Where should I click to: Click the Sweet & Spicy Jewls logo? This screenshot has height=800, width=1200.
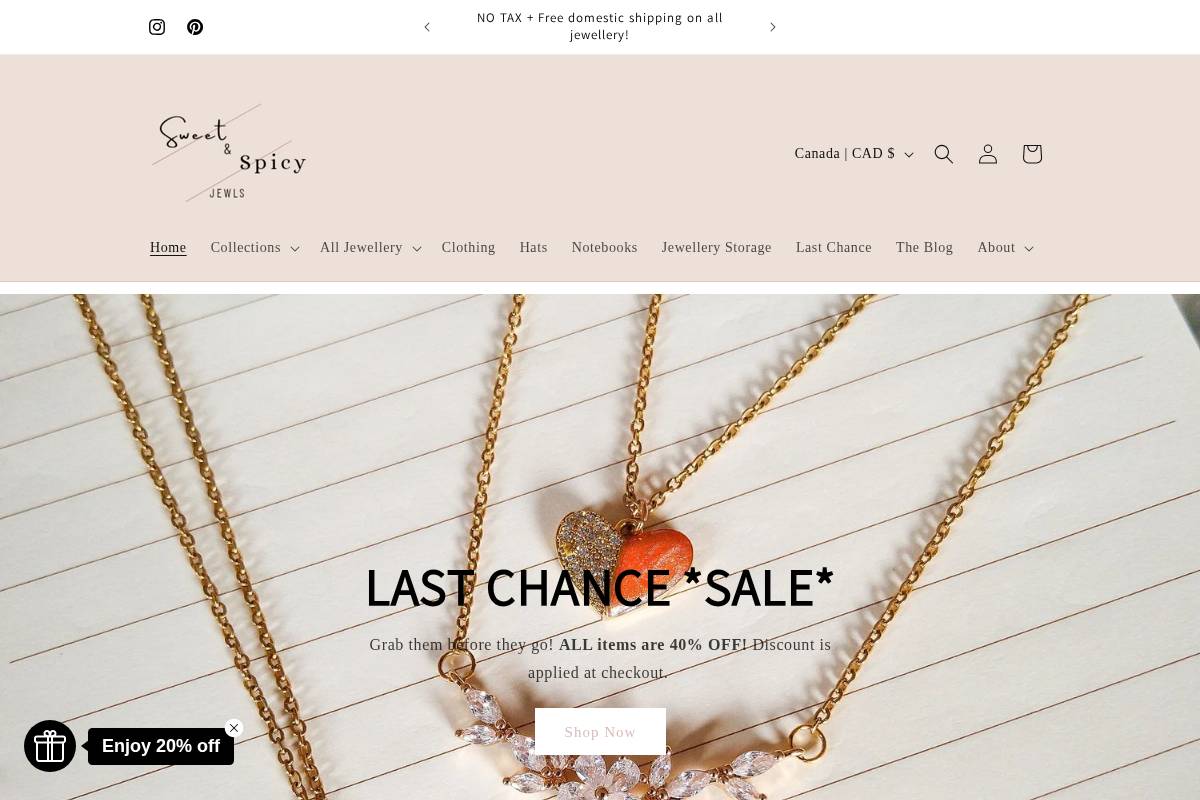coord(229,152)
